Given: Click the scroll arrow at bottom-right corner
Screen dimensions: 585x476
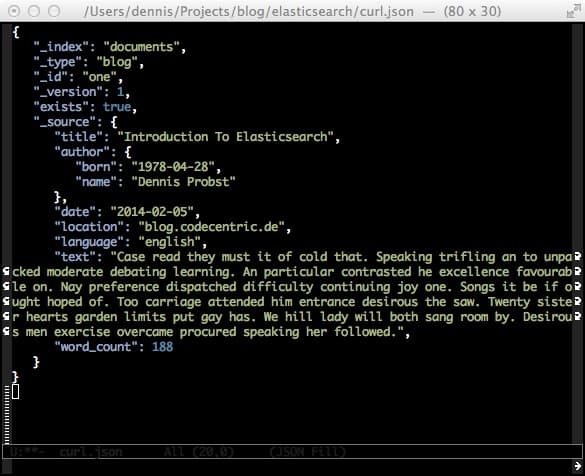Looking at the screenshot, I should click(578, 466).
